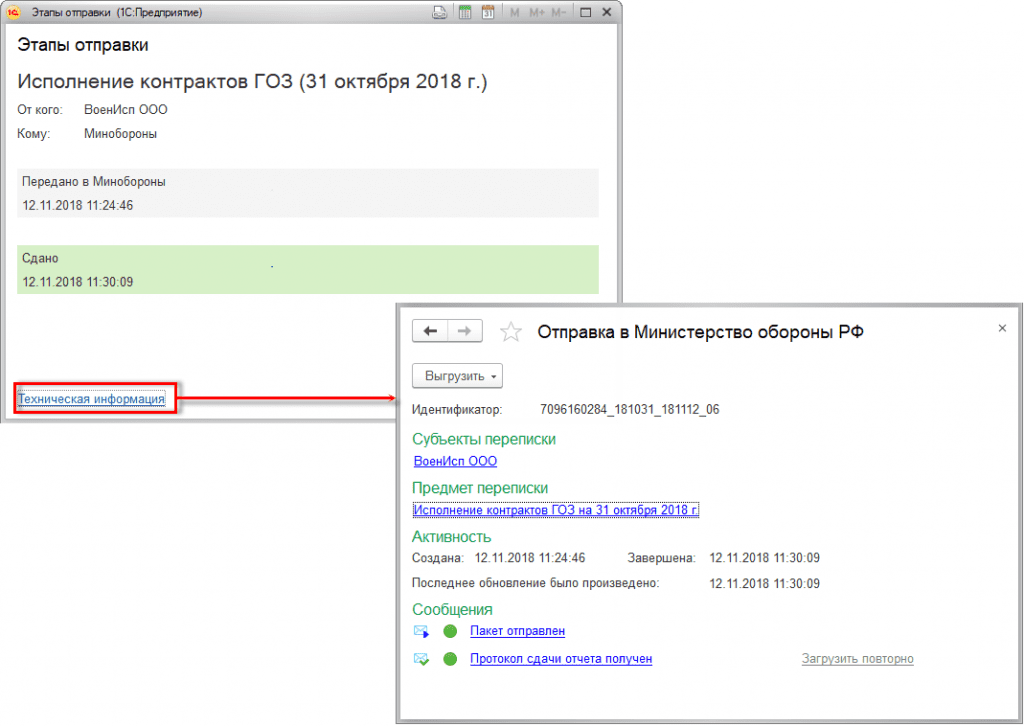Go back with the left arrow button
This screenshot has height=726, width=1024.
click(430, 331)
